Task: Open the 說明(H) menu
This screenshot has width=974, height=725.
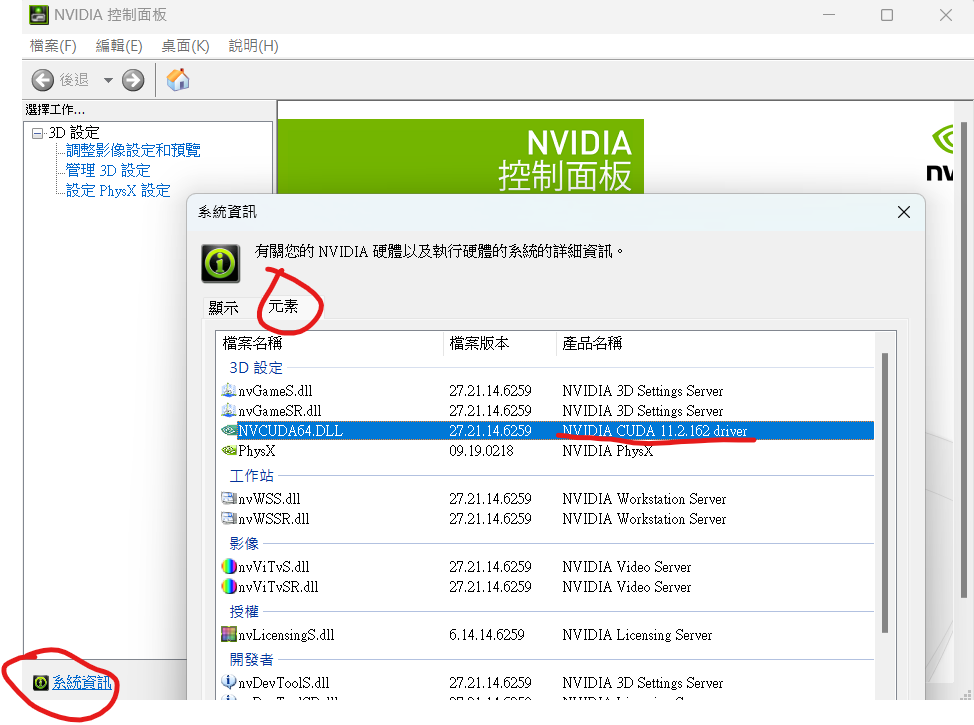Action: point(253,46)
